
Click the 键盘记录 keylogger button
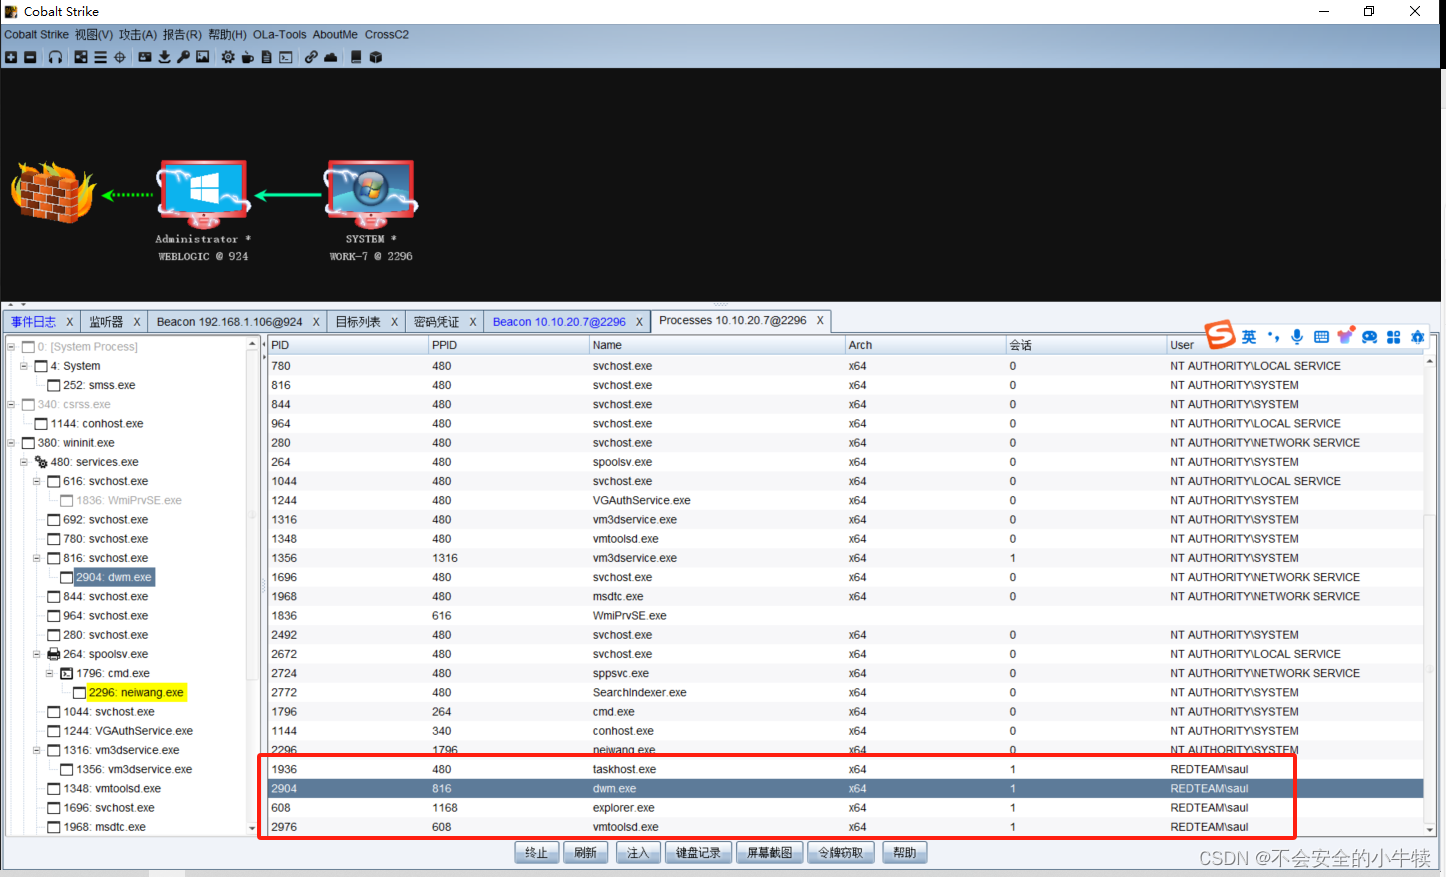point(698,853)
